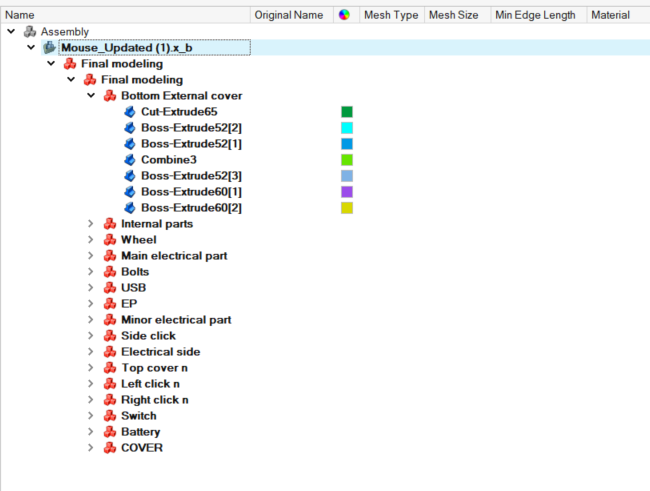Expand the COVER tree node
This screenshot has height=491, width=650.
point(91,448)
